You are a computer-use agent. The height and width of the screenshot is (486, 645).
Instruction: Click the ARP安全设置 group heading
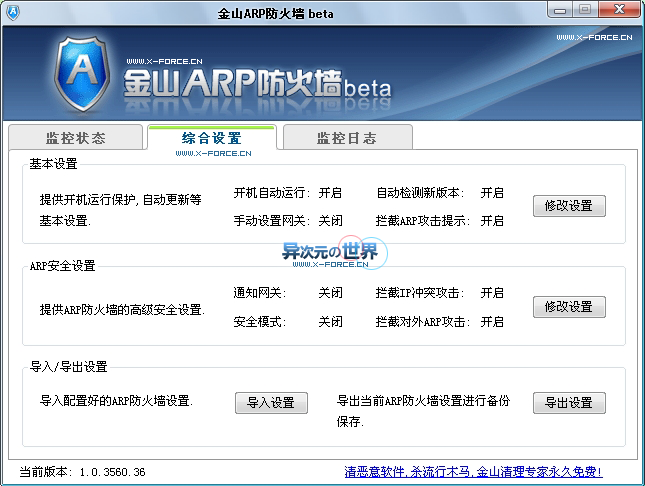(x=63, y=266)
